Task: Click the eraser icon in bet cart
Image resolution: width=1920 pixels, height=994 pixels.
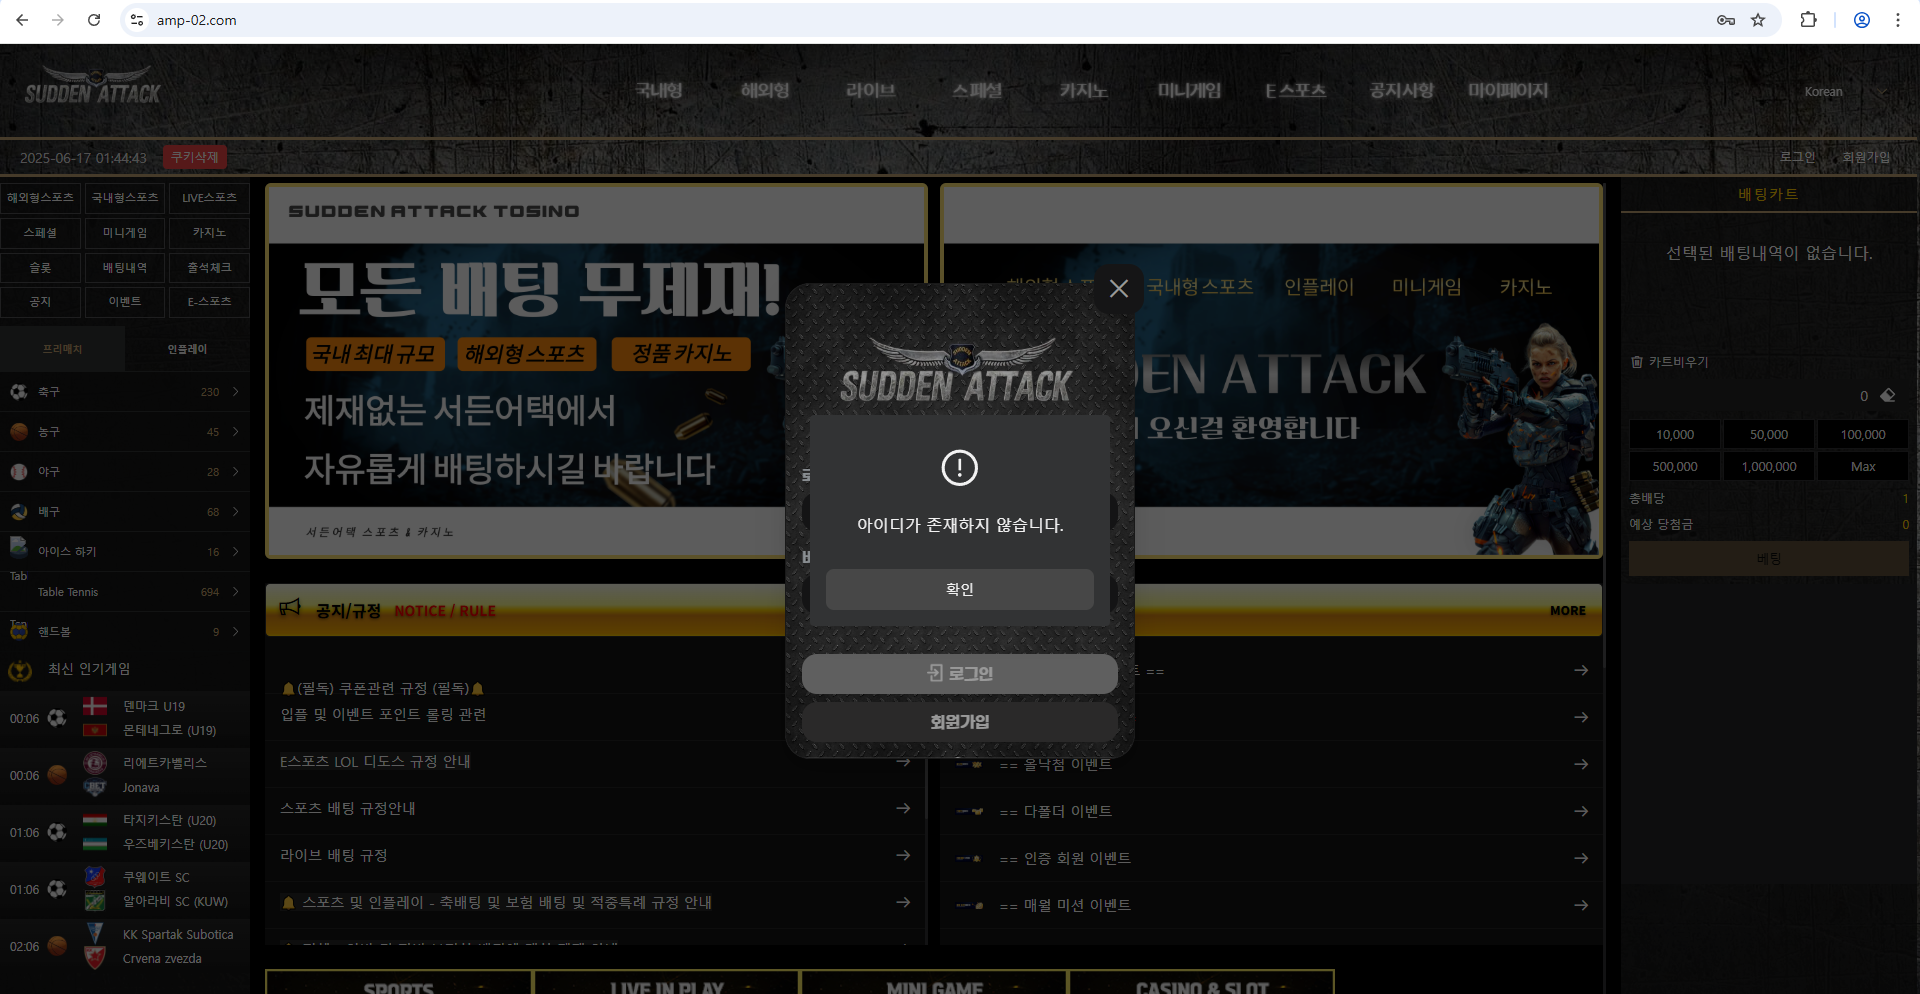Action: pyautogui.click(x=1888, y=396)
